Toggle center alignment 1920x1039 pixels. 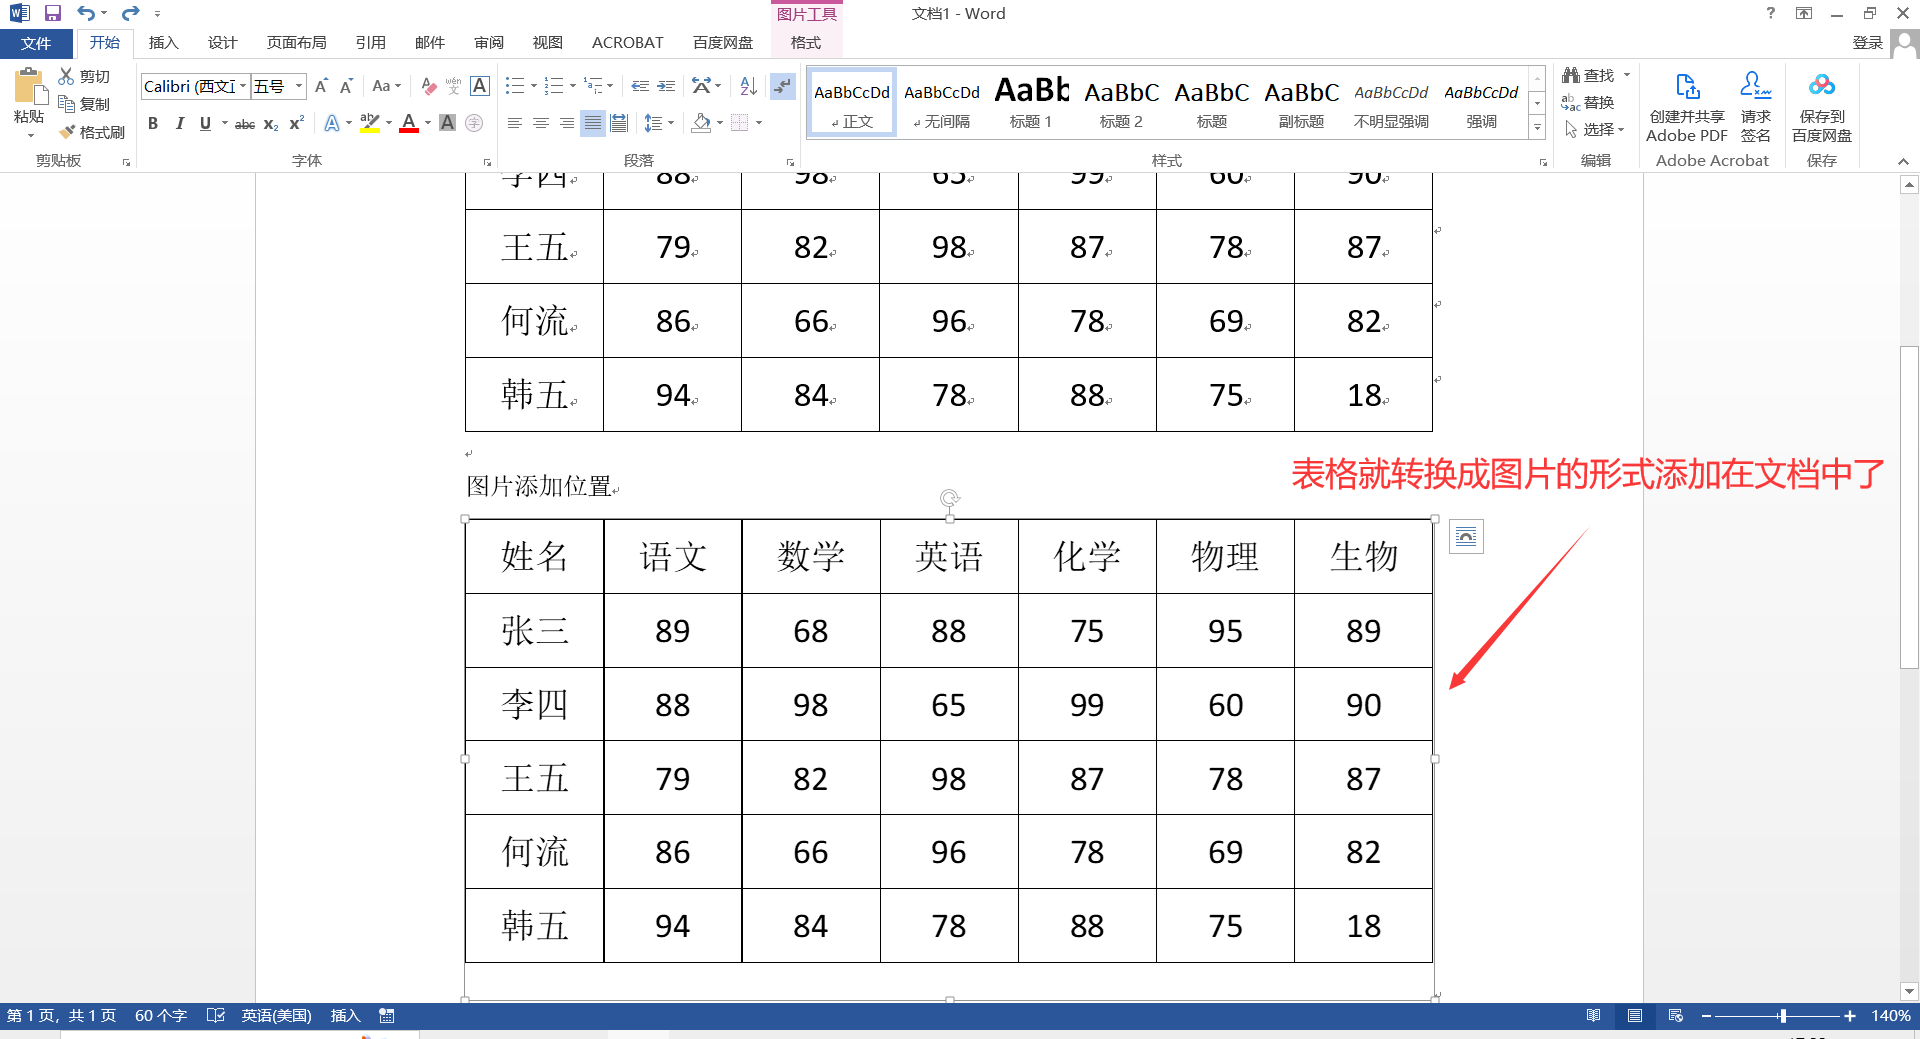coord(540,123)
